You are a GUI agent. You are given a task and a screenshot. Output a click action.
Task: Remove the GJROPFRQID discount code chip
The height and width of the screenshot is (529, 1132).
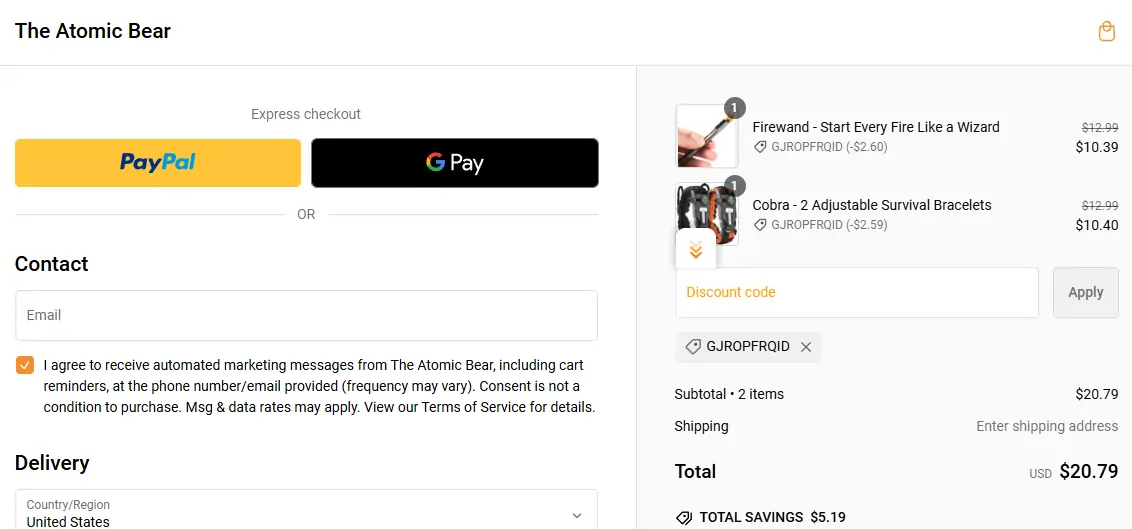click(806, 347)
